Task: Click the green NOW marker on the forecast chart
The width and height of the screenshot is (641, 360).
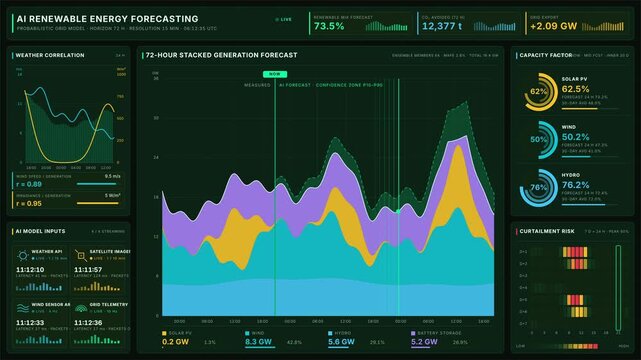Action: pos(275,74)
